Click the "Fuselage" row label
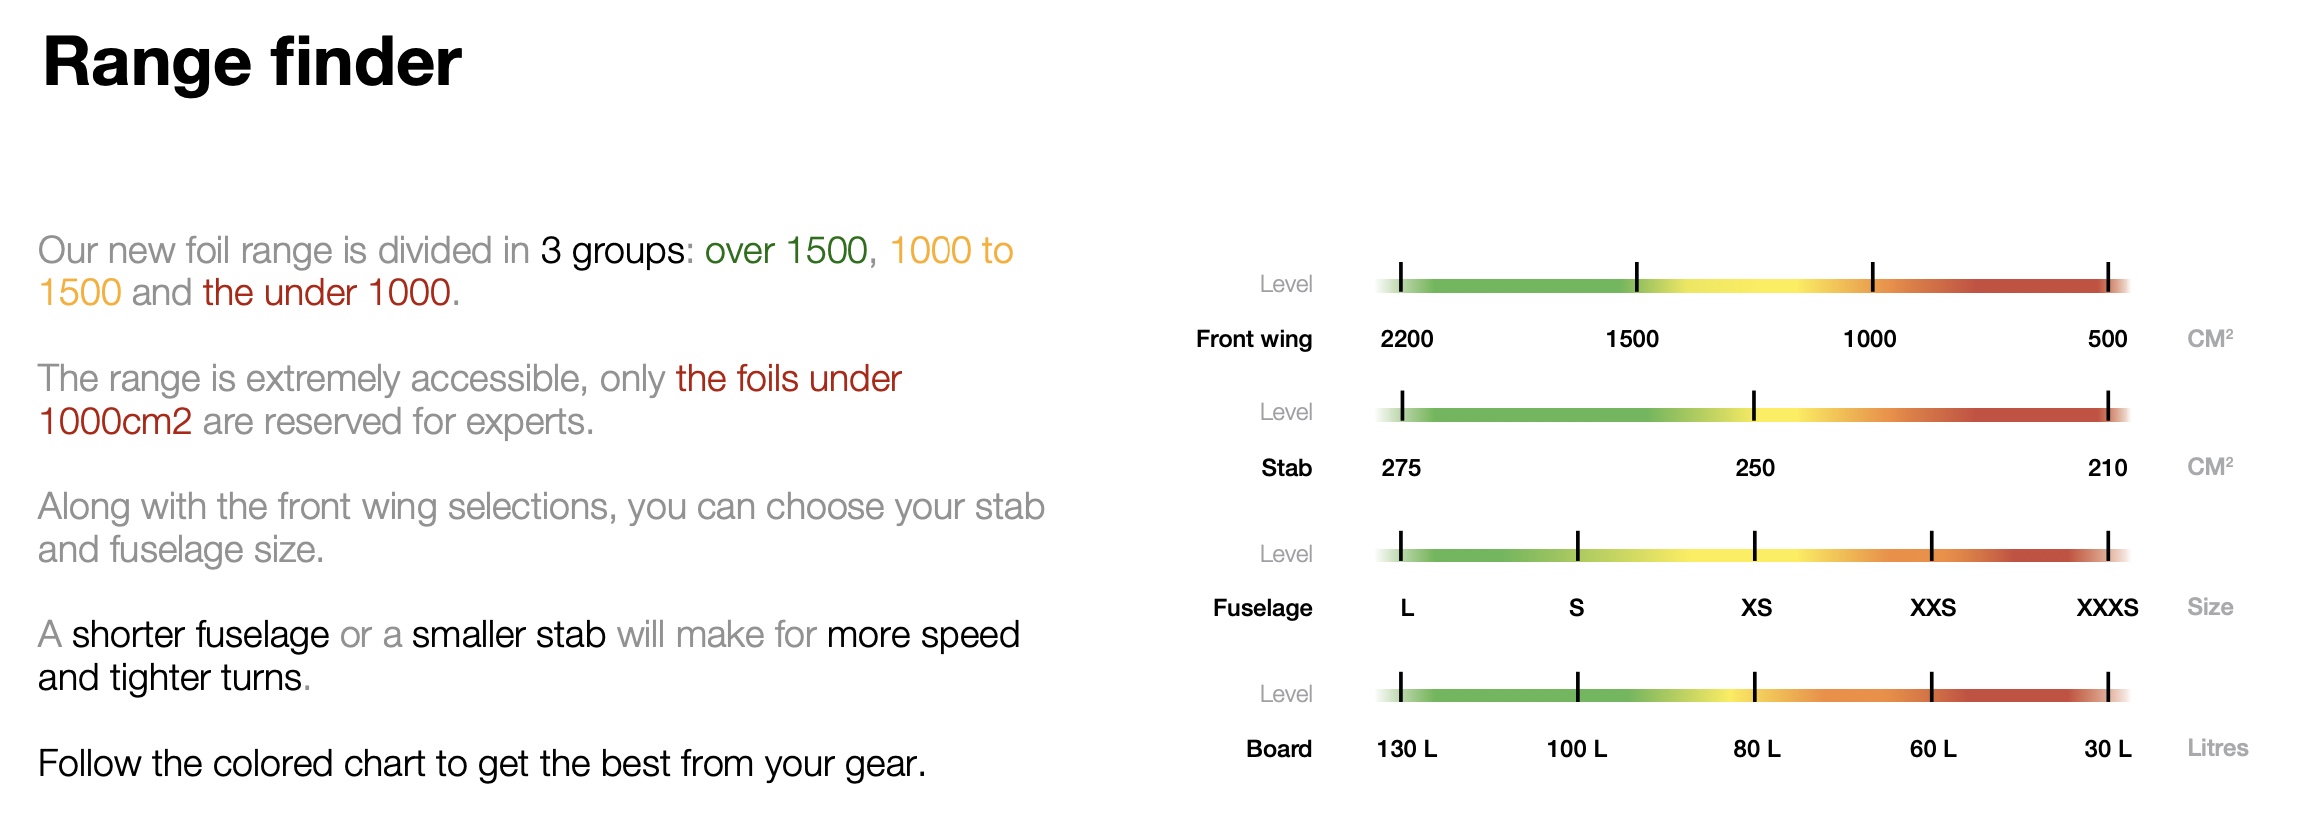 [1262, 608]
